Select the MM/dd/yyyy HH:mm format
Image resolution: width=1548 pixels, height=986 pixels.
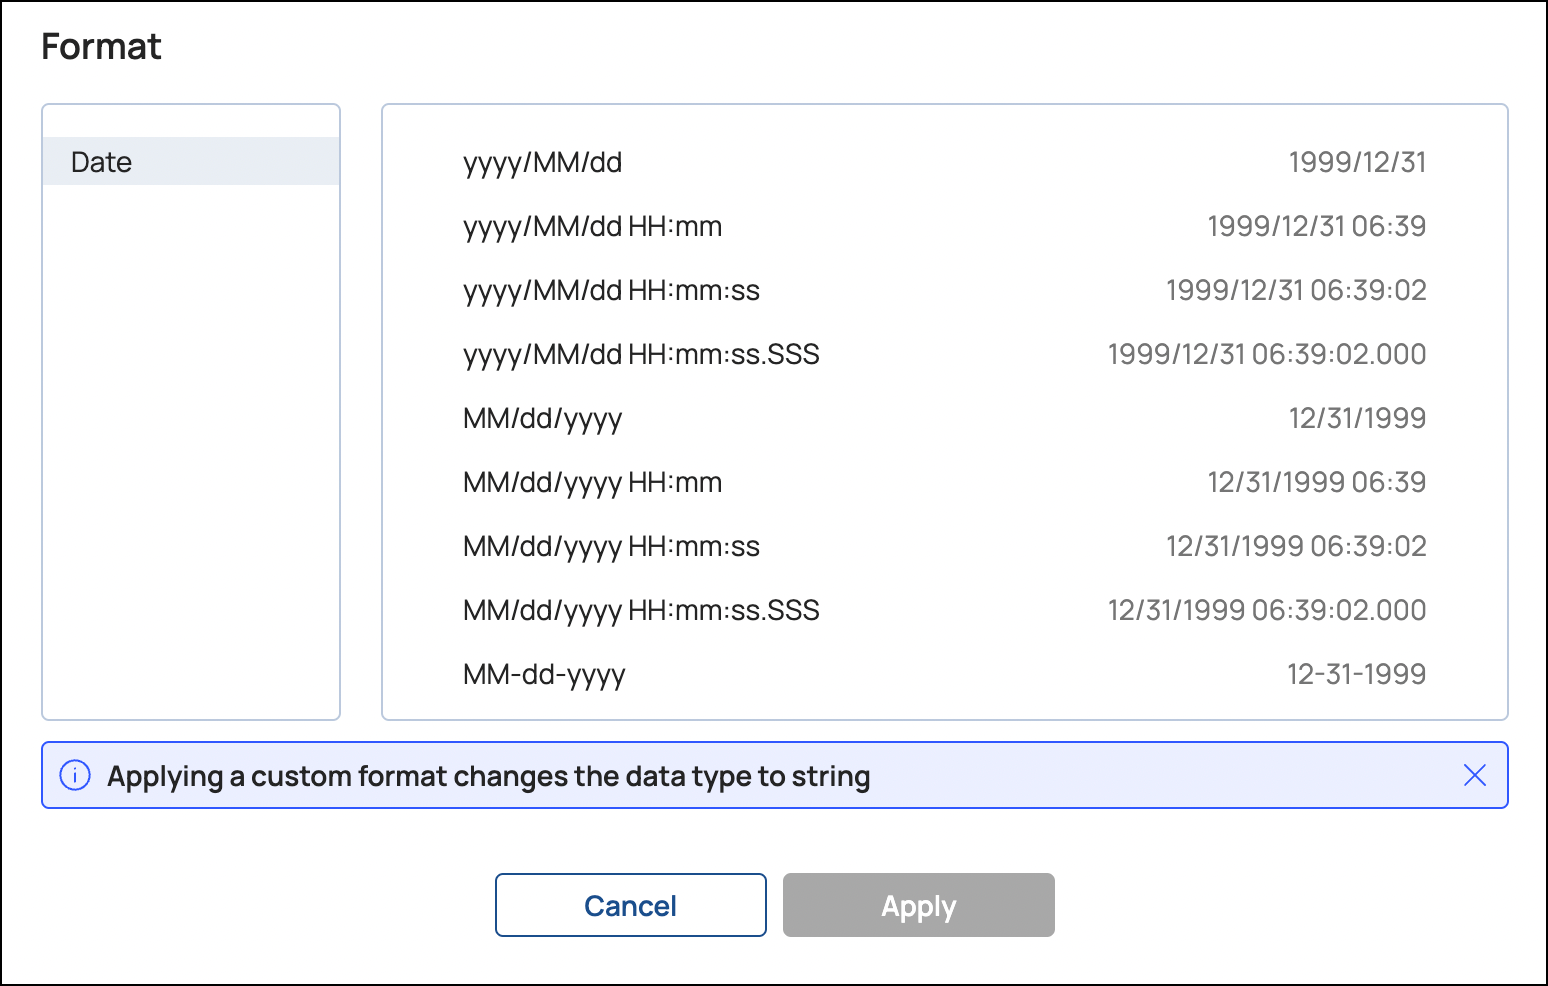coord(592,482)
